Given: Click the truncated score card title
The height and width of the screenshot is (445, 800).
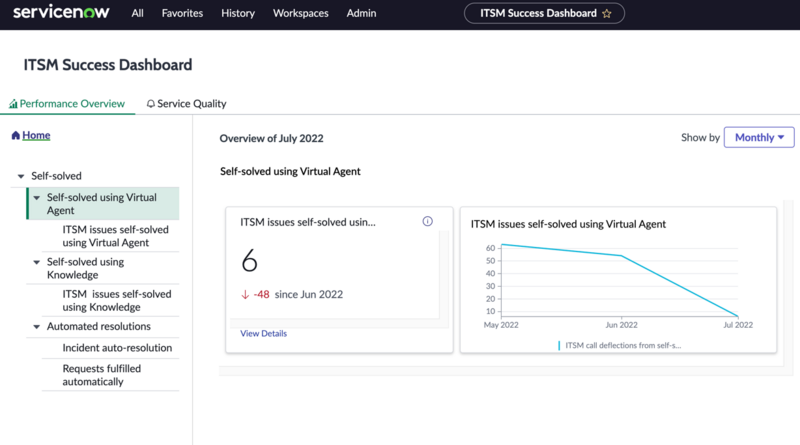Looking at the screenshot, I should (308, 222).
